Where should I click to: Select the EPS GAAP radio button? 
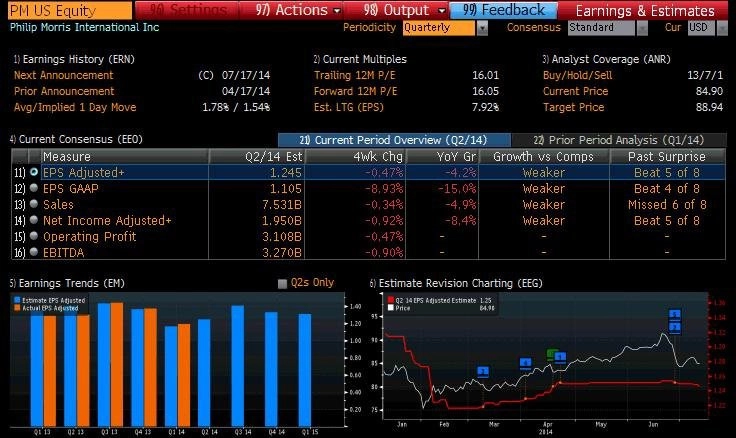(x=34, y=188)
